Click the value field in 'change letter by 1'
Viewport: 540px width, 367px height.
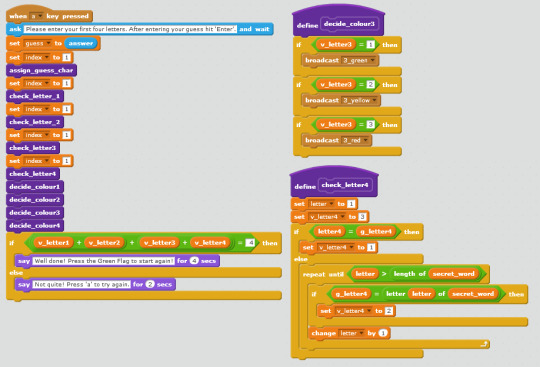383,333
